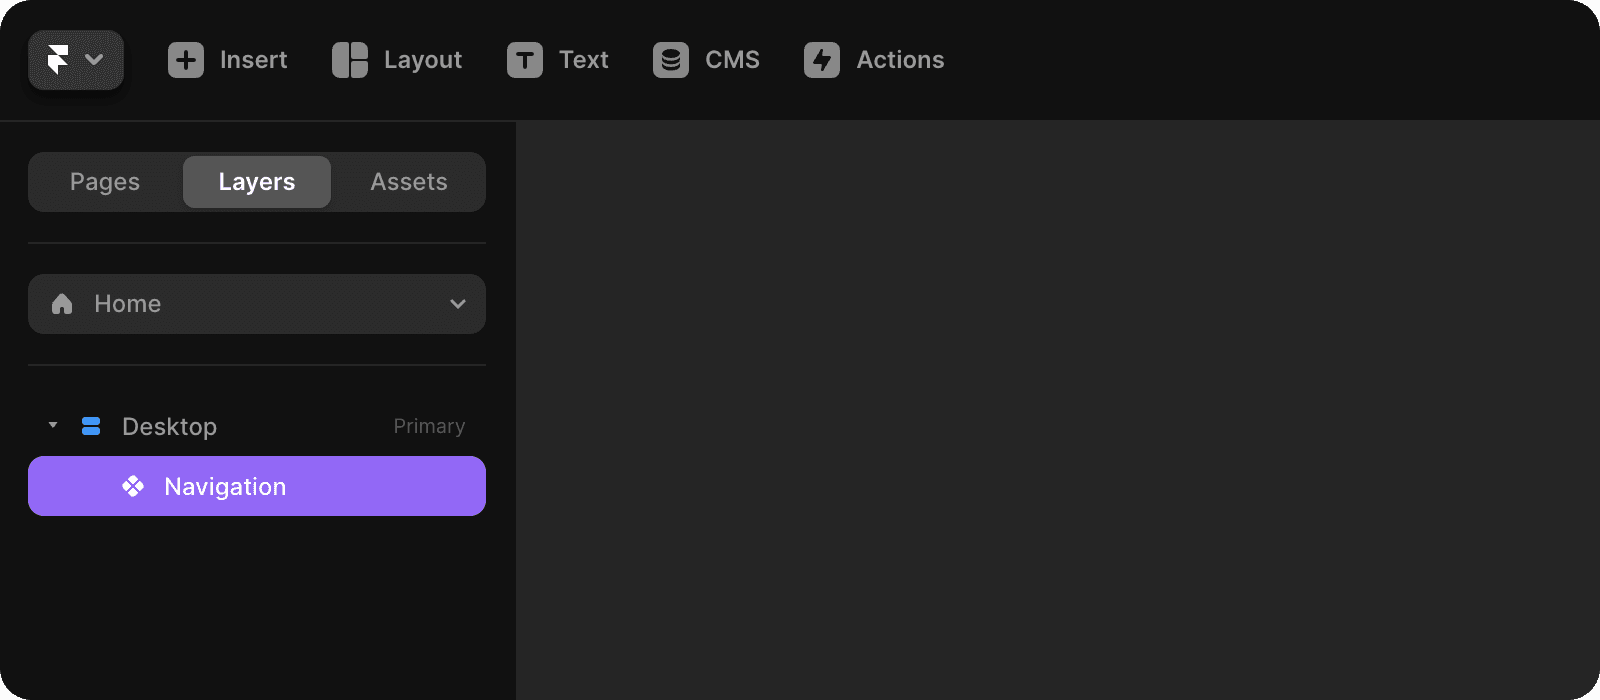
Task: Select the Navigation layer name
Action: [225, 487]
